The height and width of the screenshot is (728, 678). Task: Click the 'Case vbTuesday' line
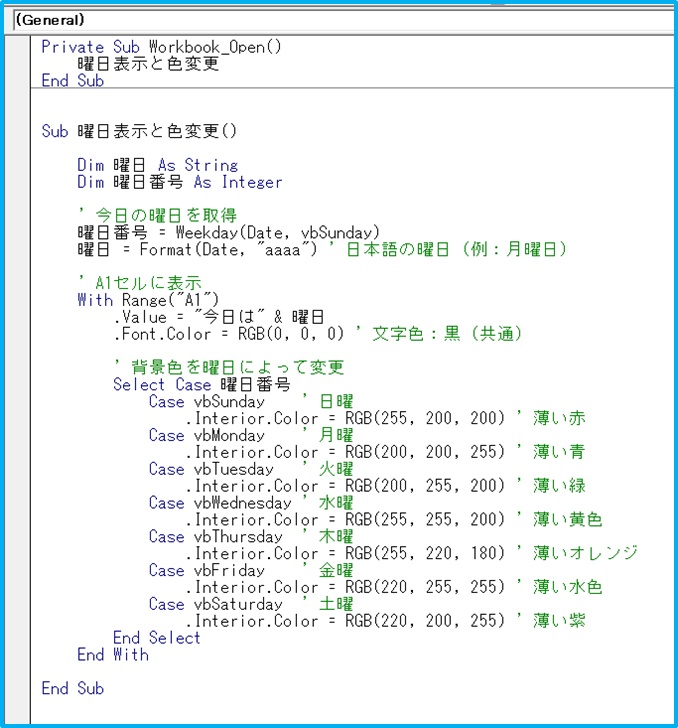pos(251,469)
